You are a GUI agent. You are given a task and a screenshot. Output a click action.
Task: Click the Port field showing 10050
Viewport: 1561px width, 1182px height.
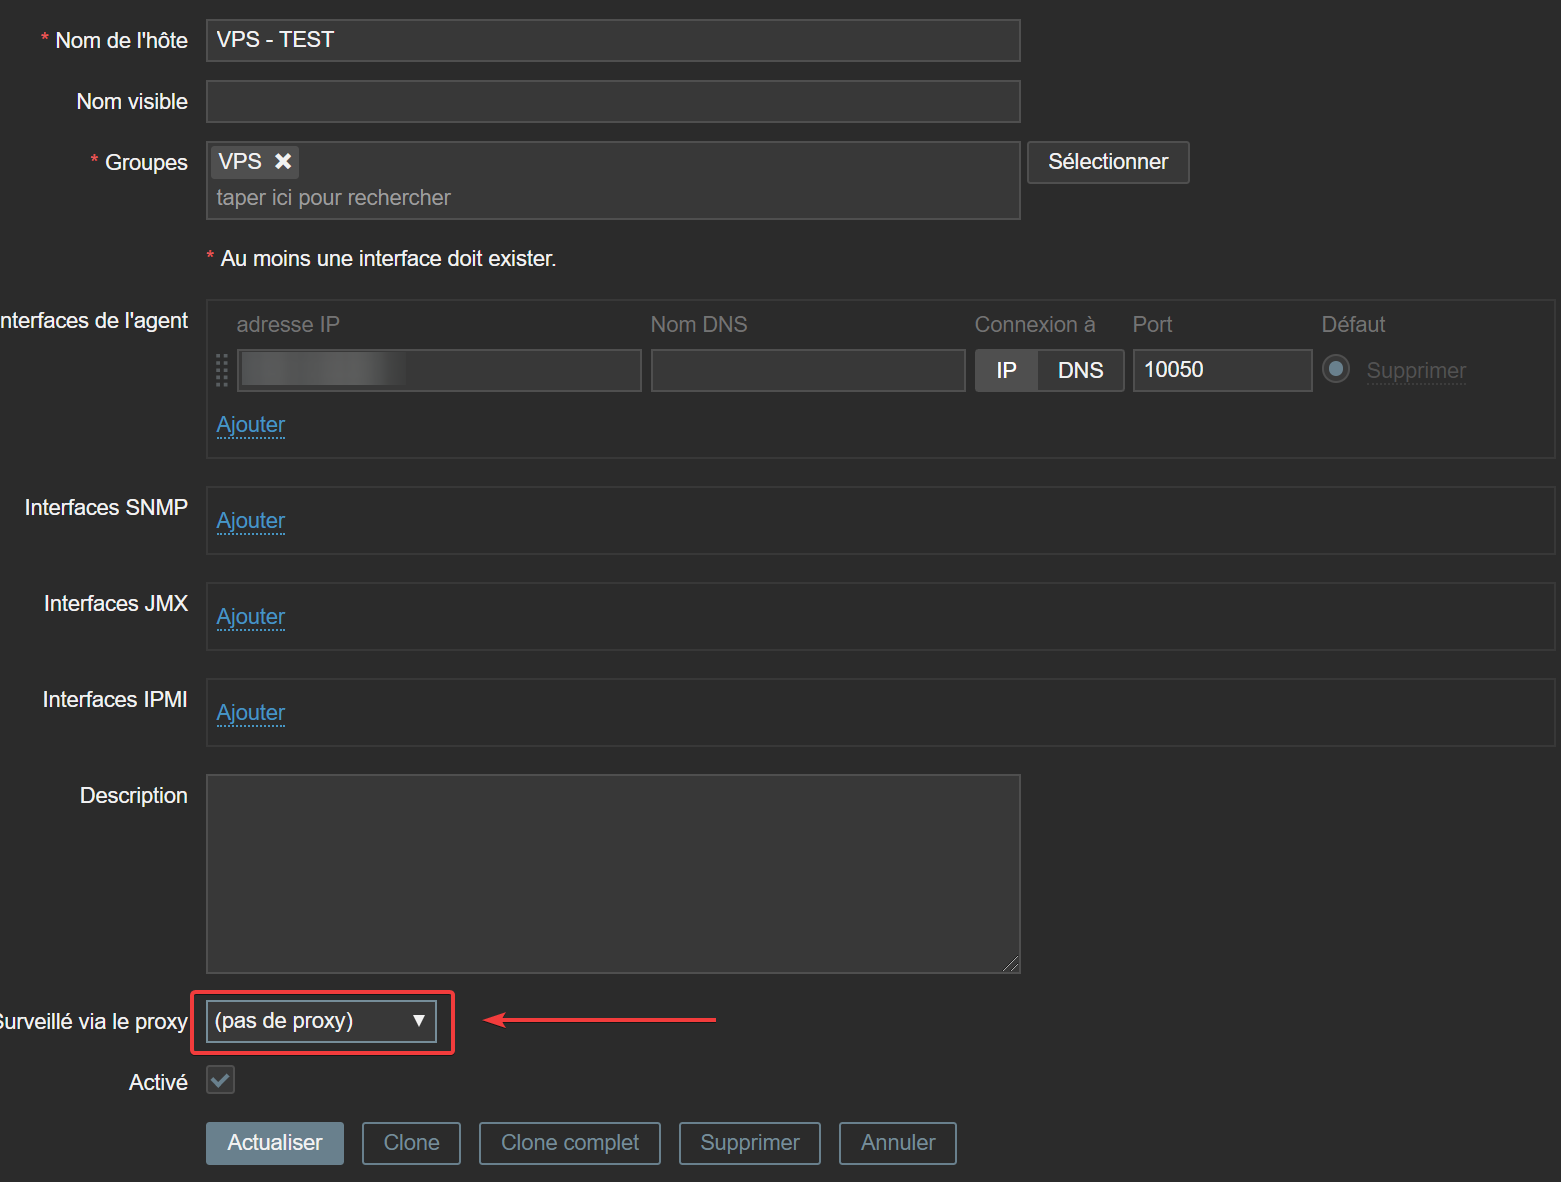pyautogui.click(x=1222, y=370)
